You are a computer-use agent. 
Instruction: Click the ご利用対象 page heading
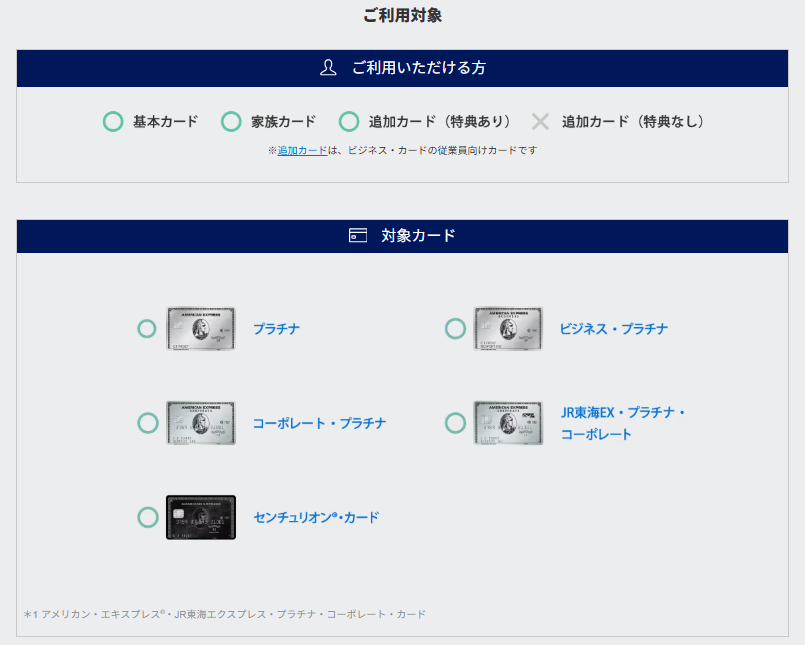coord(402,15)
